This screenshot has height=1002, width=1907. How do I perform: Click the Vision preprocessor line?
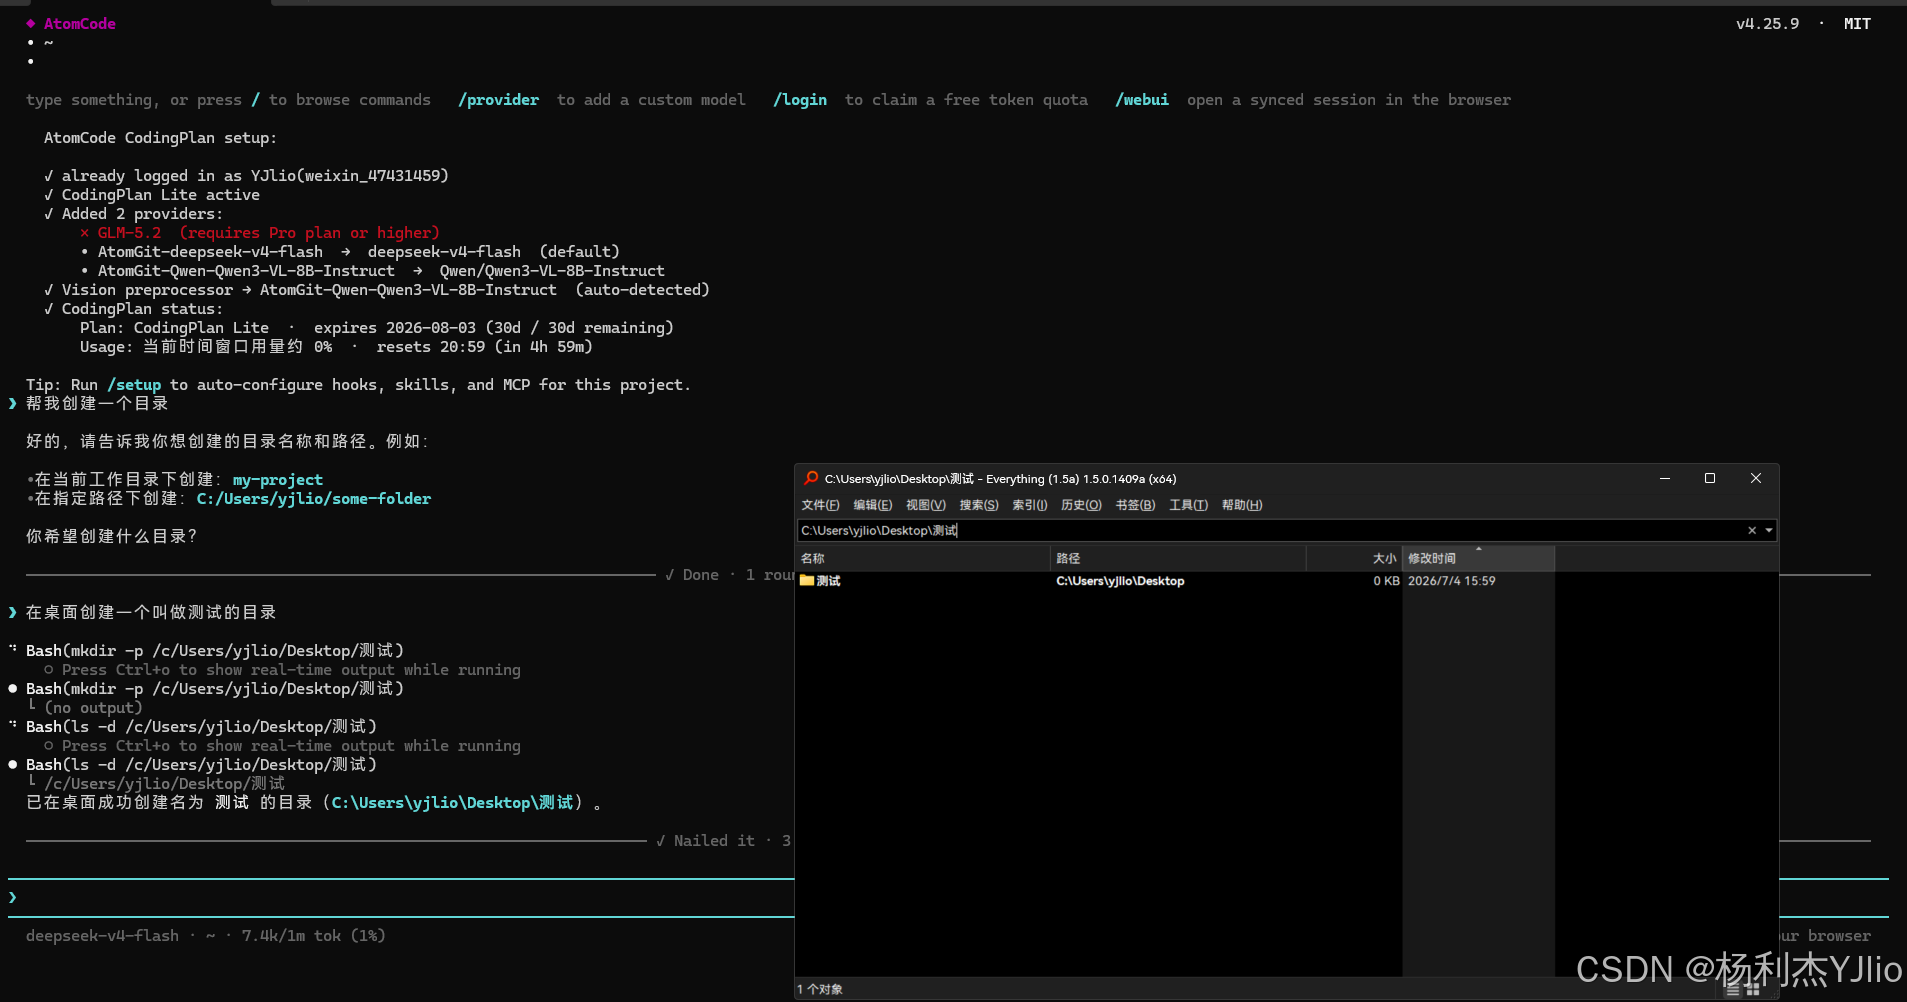pos(377,290)
